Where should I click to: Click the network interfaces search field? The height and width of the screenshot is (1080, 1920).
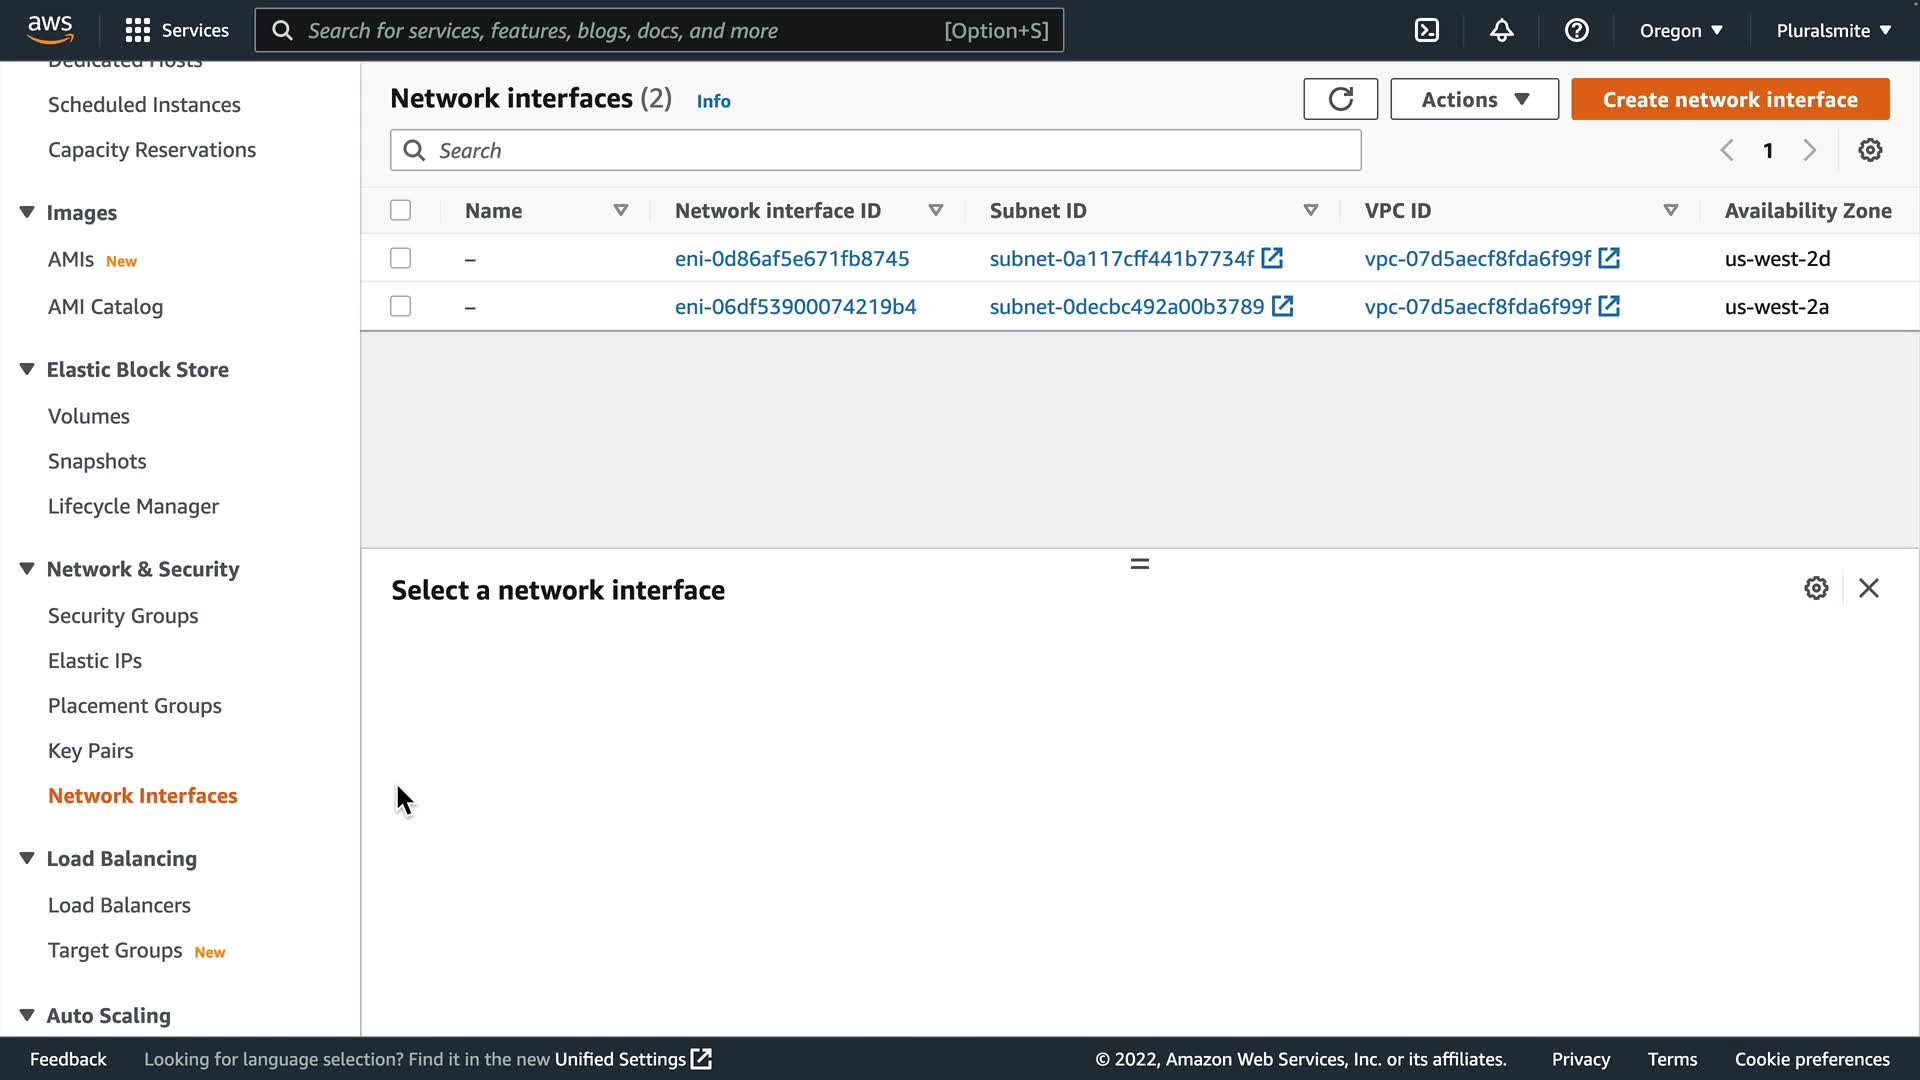[875, 150]
